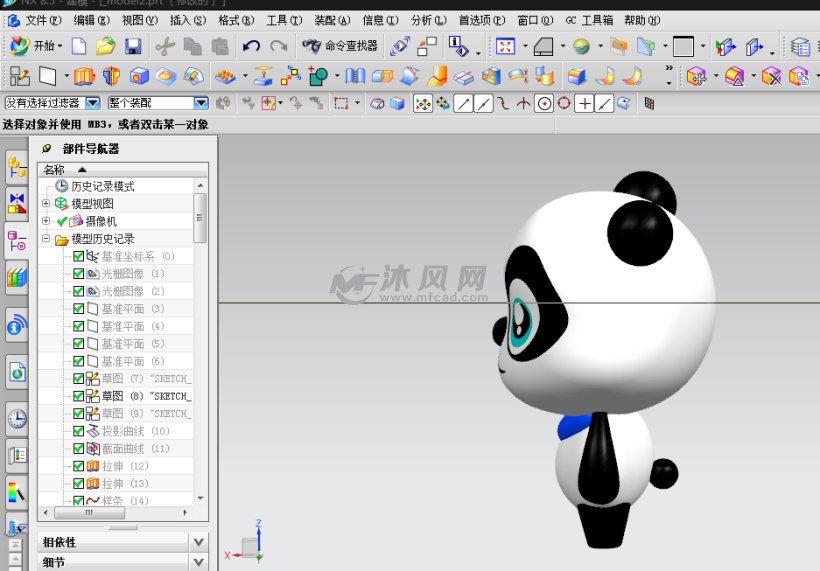The height and width of the screenshot is (571, 820).
Task: Uncheck 光栅图像 (1) checkbox
Action: (x=78, y=273)
